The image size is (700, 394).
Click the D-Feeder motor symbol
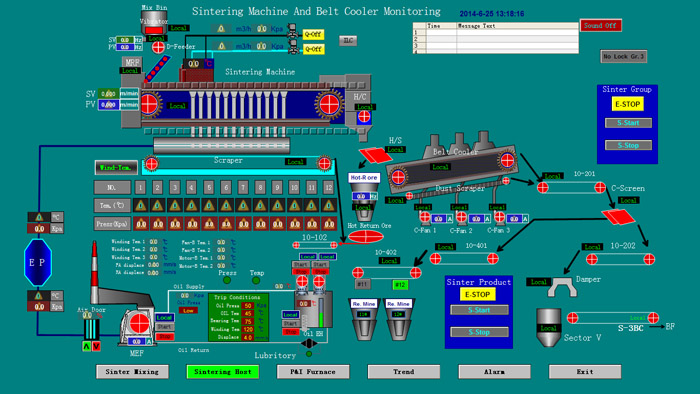point(158,47)
